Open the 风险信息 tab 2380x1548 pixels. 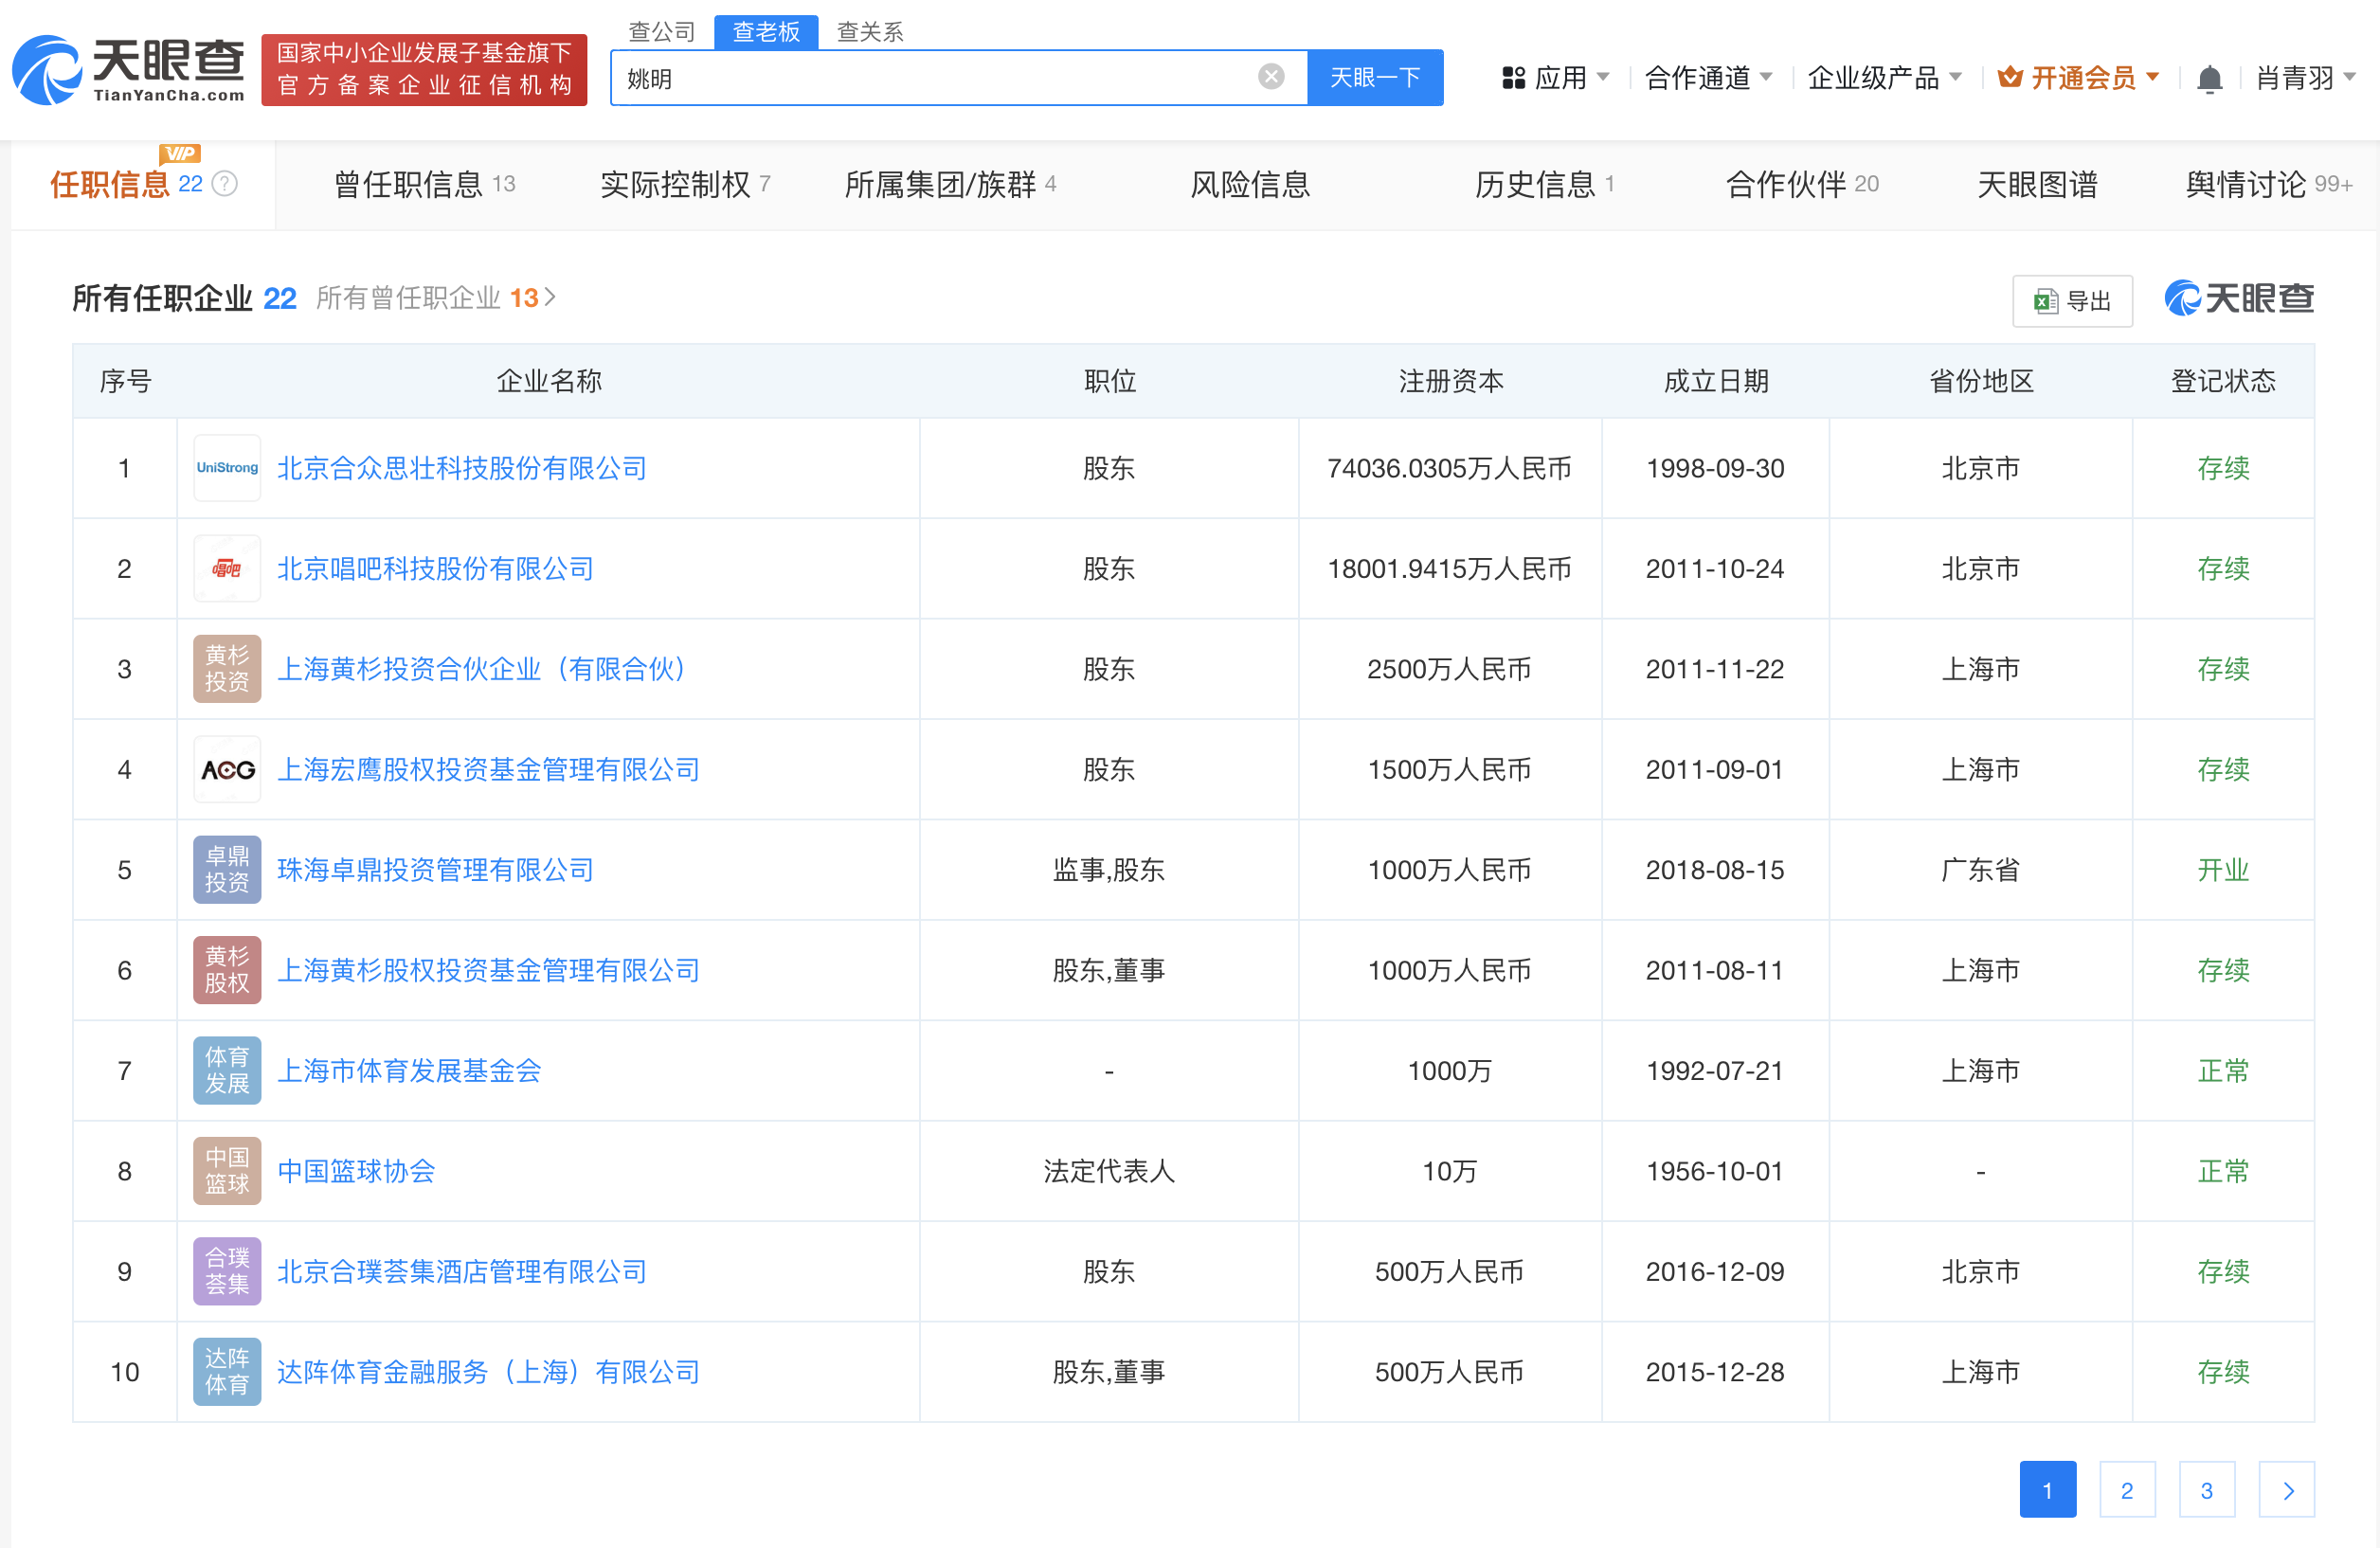pyautogui.click(x=1250, y=184)
